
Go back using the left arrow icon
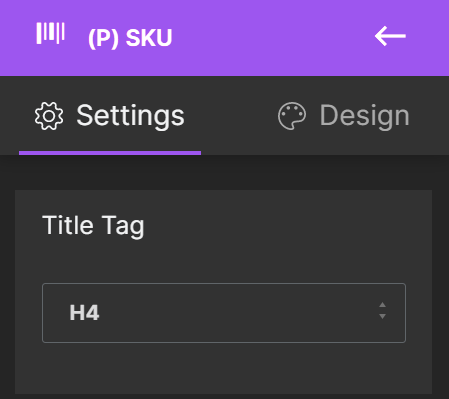click(390, 36)
